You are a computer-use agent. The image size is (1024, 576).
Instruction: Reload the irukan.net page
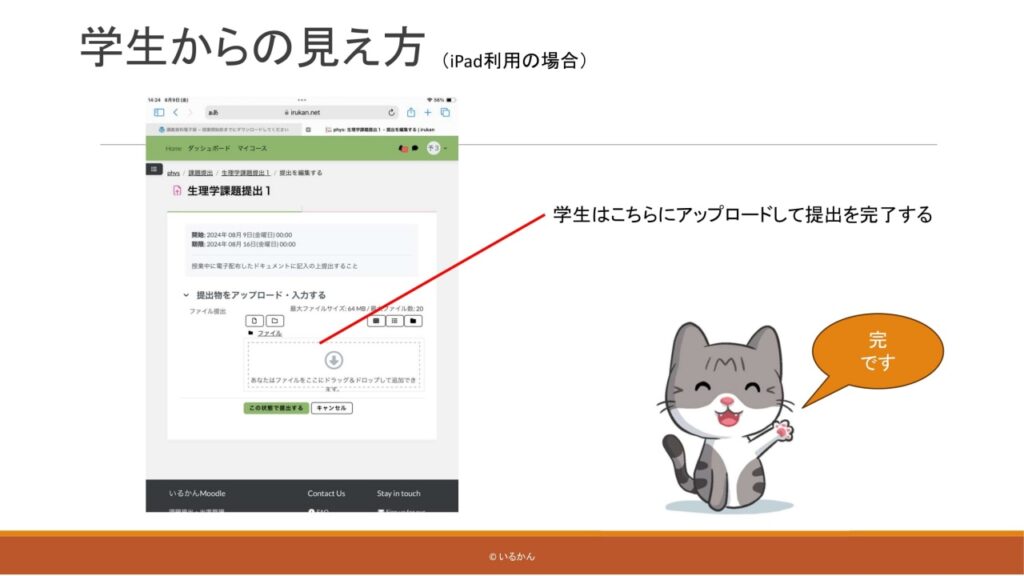(392, 113)
